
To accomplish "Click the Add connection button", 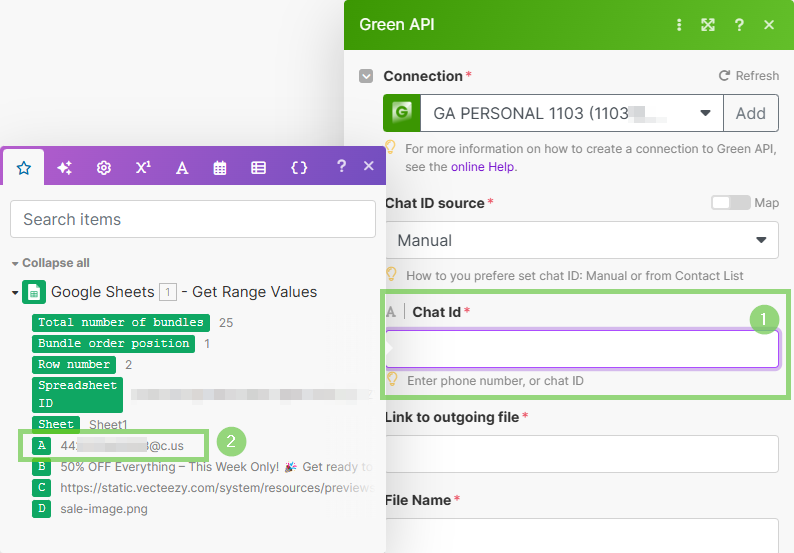I will click(x=750, y=113).
